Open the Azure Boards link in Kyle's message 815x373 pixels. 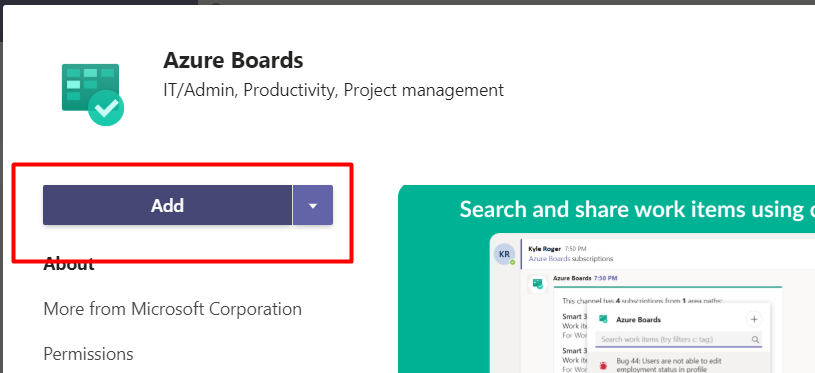[x=549, y=258]
